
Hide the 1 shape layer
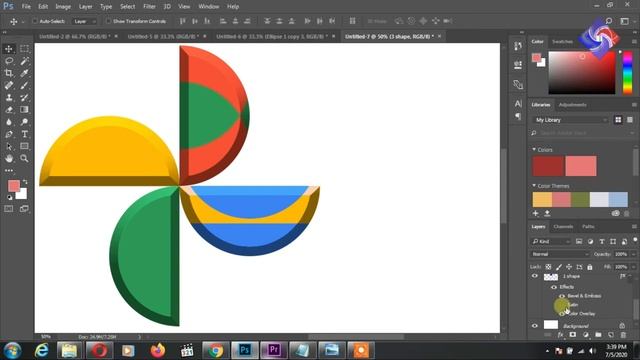[x=535, y=276]
